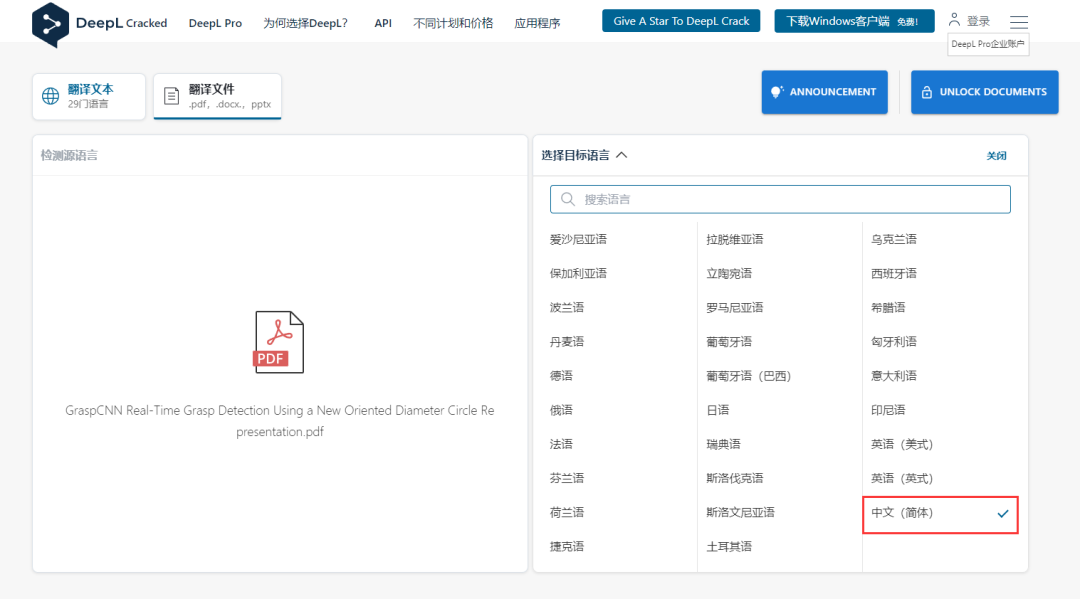The height and width of the screenshot is (599, 1080).
Task: Select 俄语 as target language
Action: click(561, 410)
